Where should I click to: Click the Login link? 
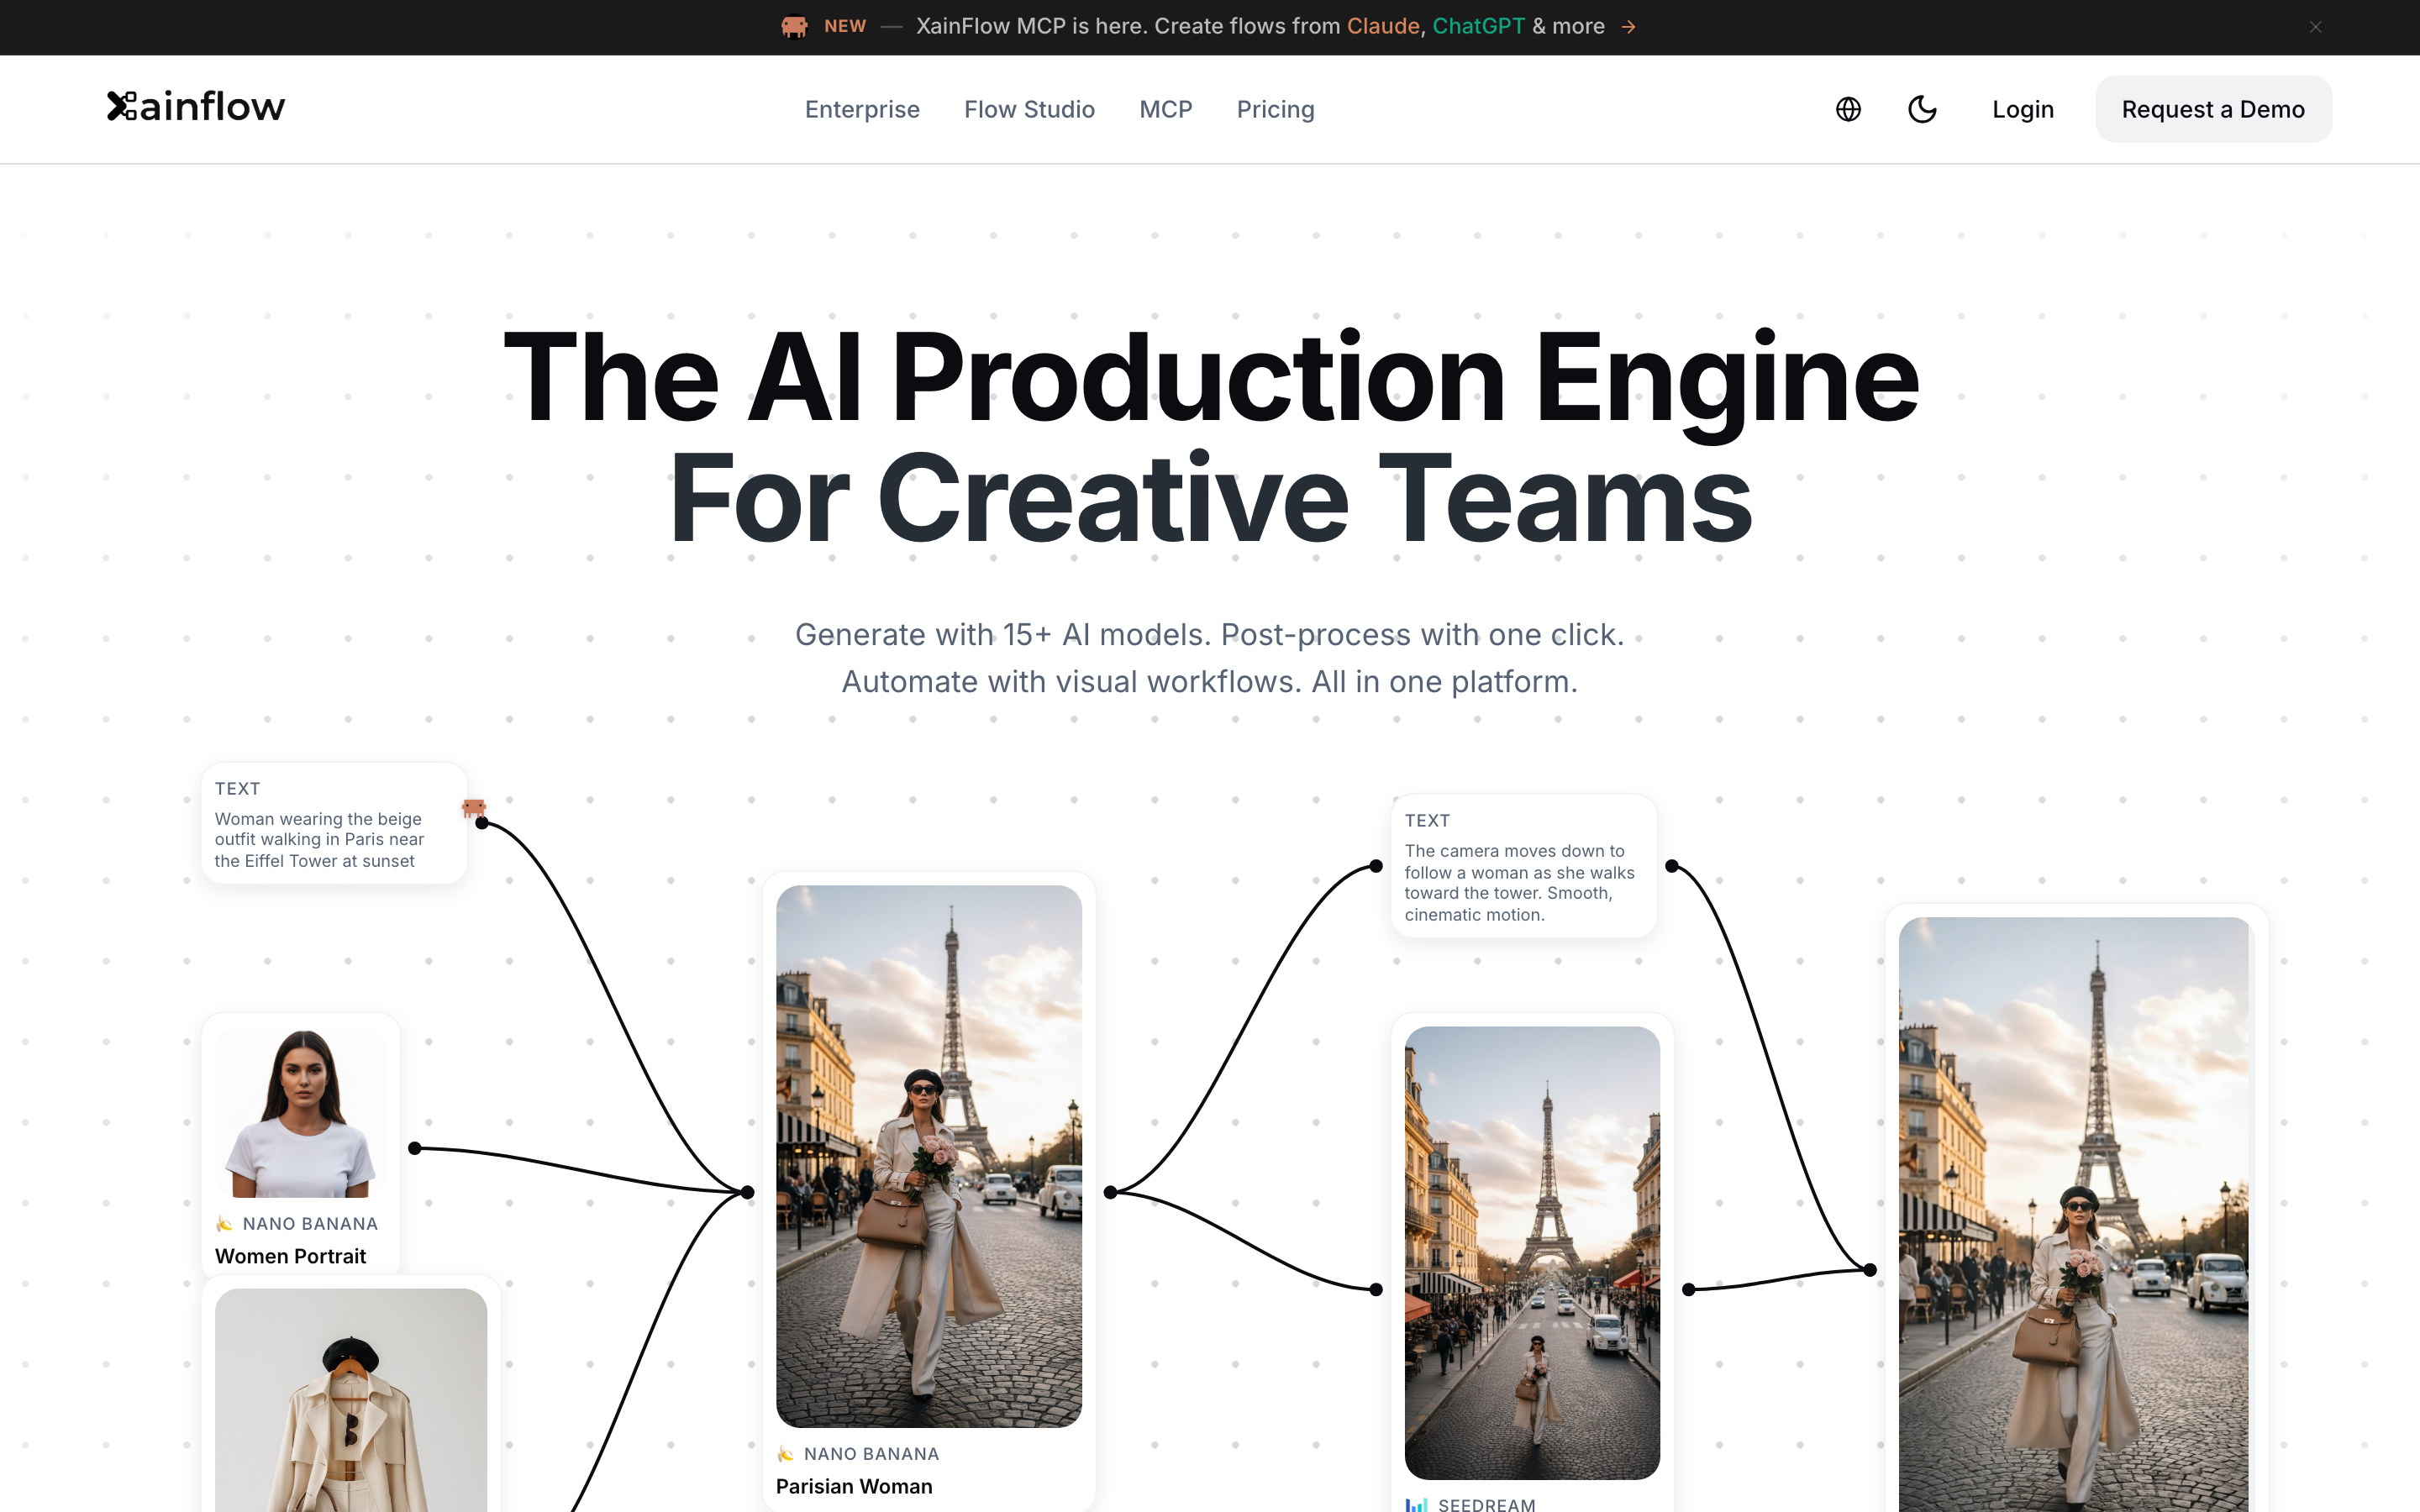click(2022, 109)
